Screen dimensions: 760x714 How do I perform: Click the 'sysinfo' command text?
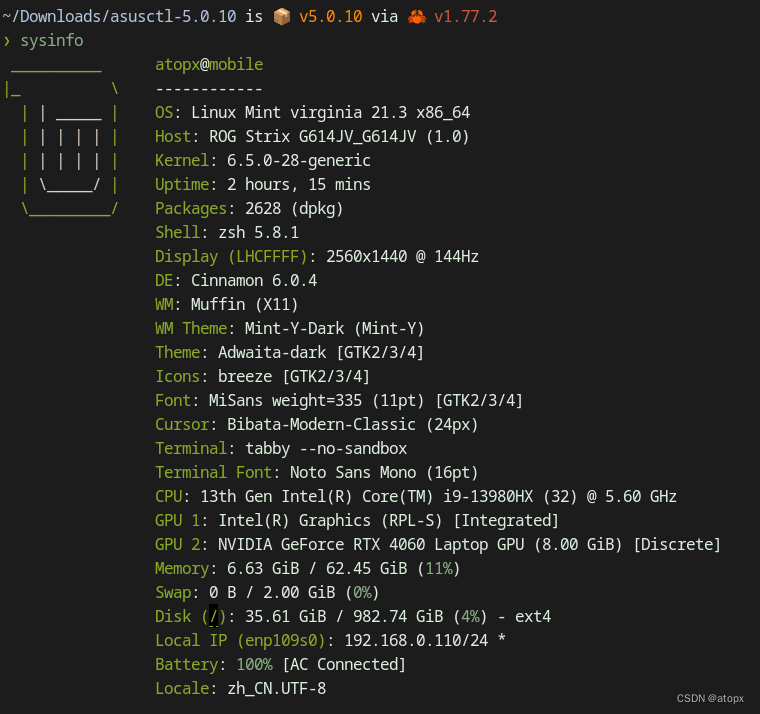point(52,41)
